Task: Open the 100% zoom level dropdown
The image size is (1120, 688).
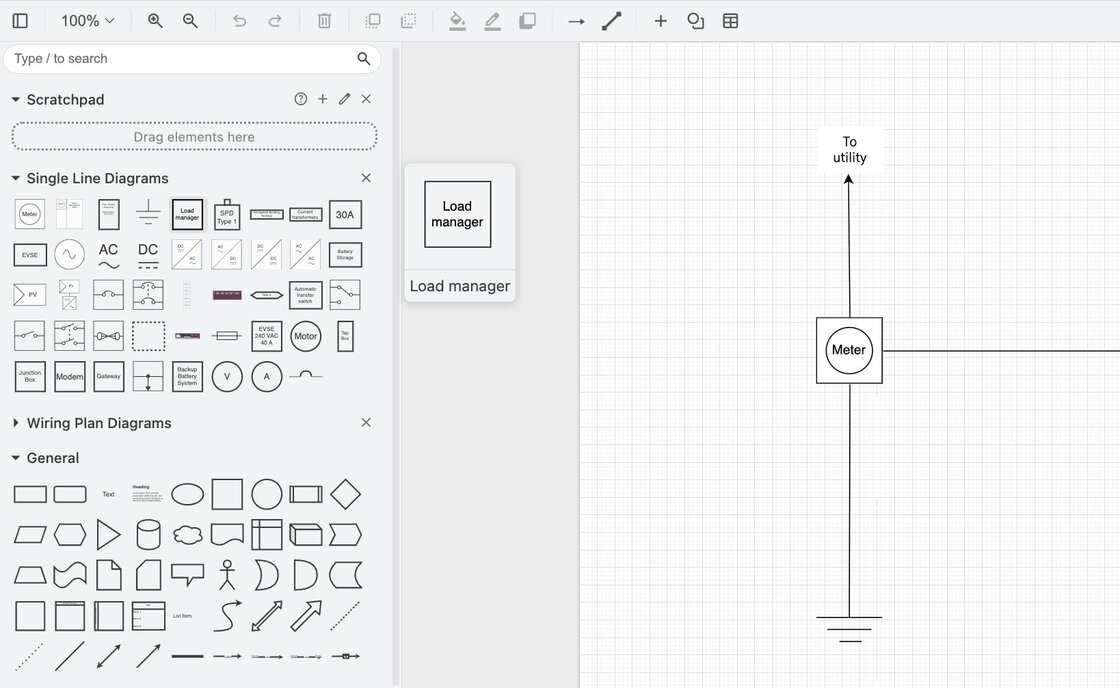Action: click(87, 20)
